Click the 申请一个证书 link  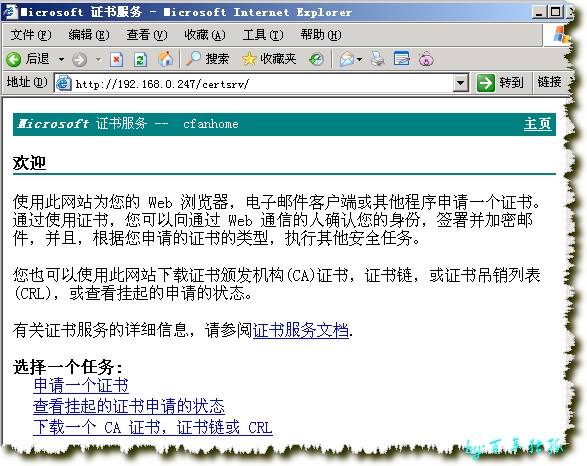point(81,385)
